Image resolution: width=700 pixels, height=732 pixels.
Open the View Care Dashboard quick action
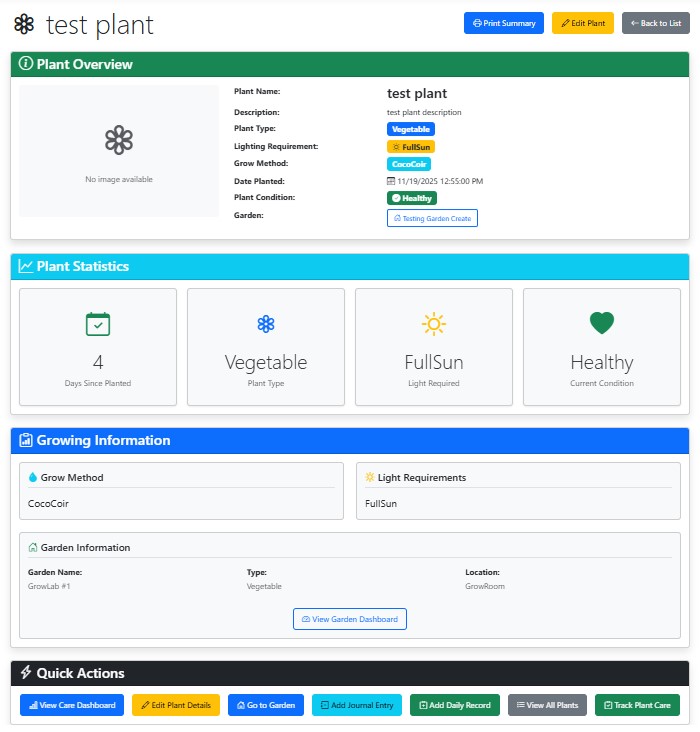point(72,705)
